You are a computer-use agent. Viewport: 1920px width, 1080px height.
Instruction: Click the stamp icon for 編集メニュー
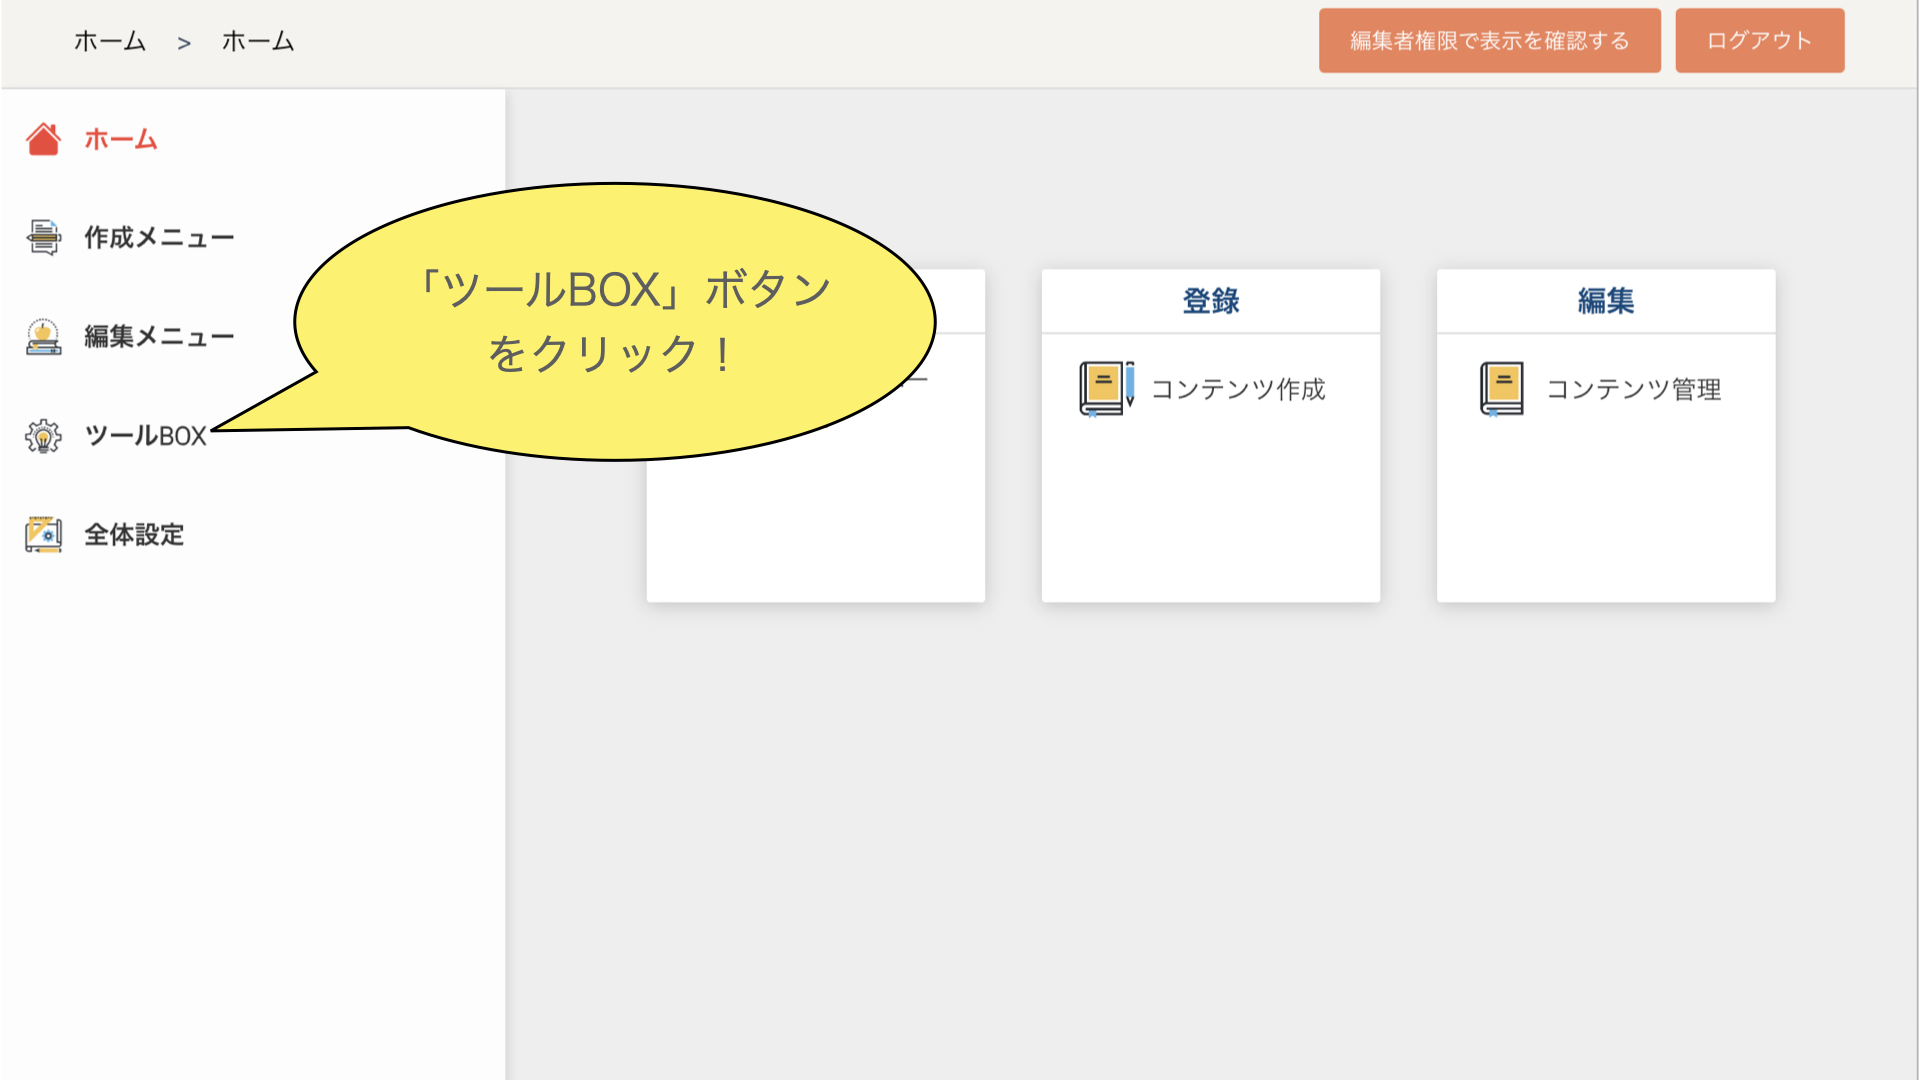[x=43, y=337]
